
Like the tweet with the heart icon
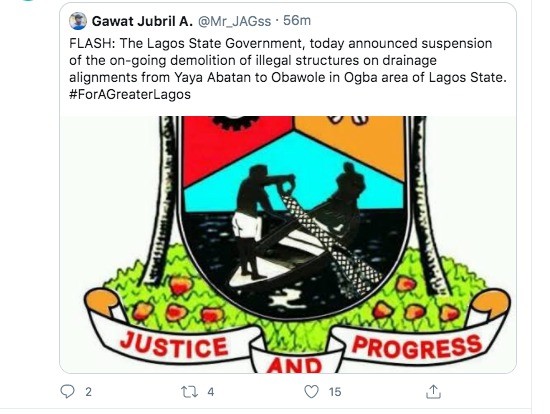311,392
